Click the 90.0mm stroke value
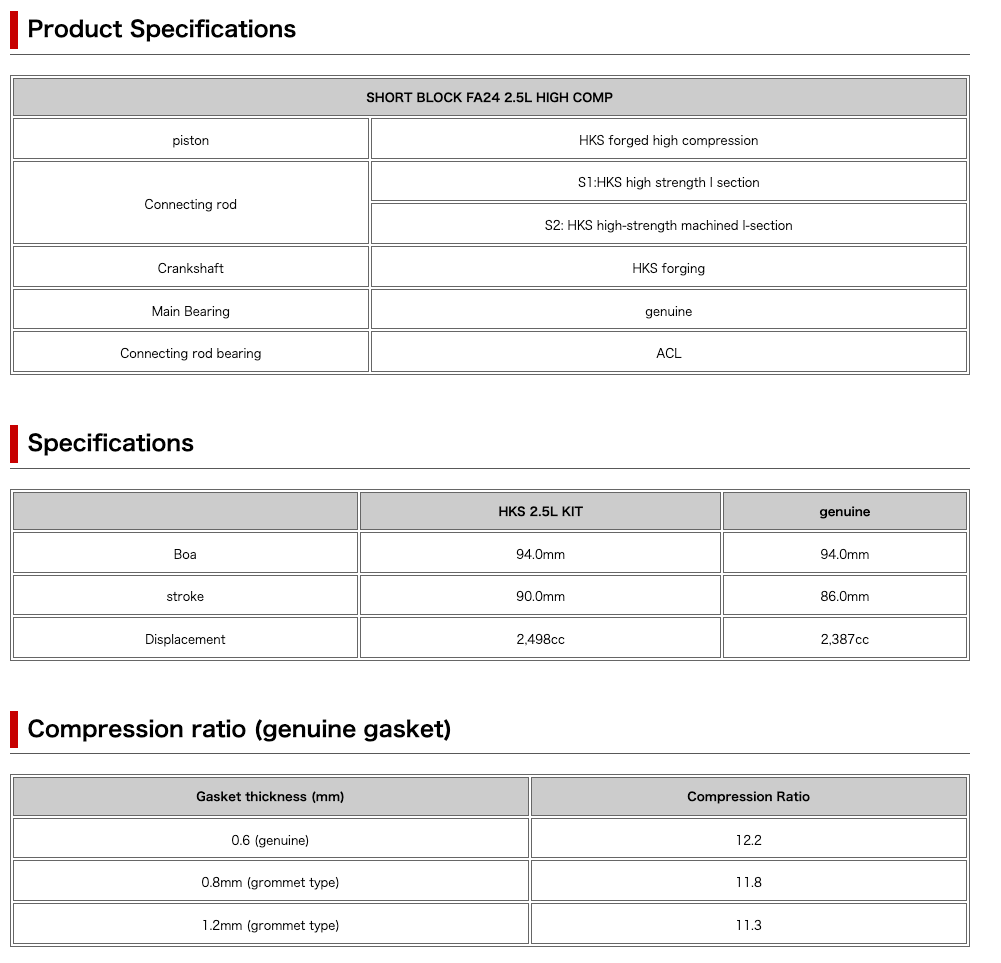1001x963 pixels. [x=540, y=596]
